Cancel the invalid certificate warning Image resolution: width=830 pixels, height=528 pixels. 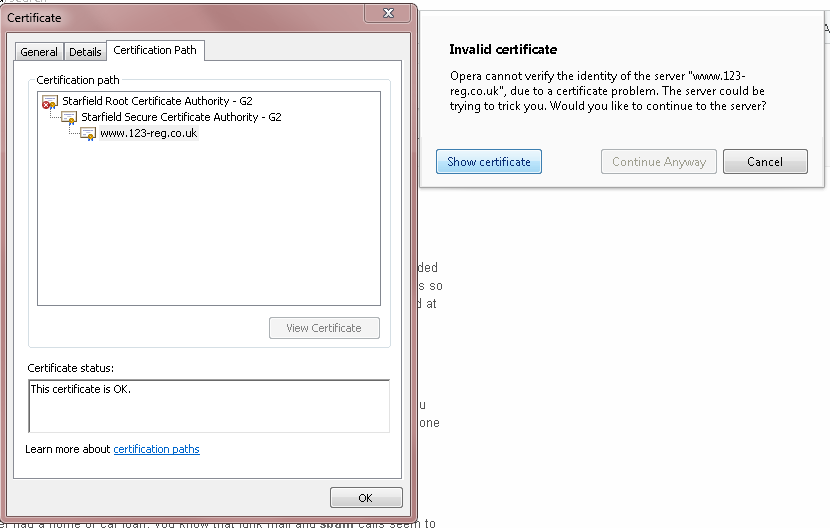point(764,162)
